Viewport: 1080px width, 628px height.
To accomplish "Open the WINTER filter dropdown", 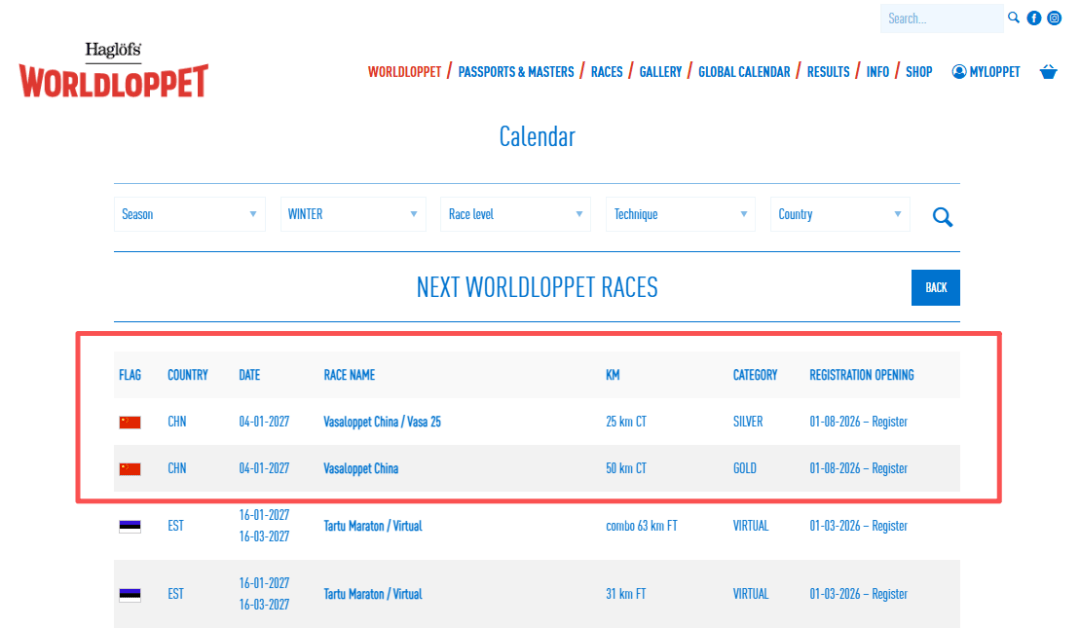I will 353,214.
